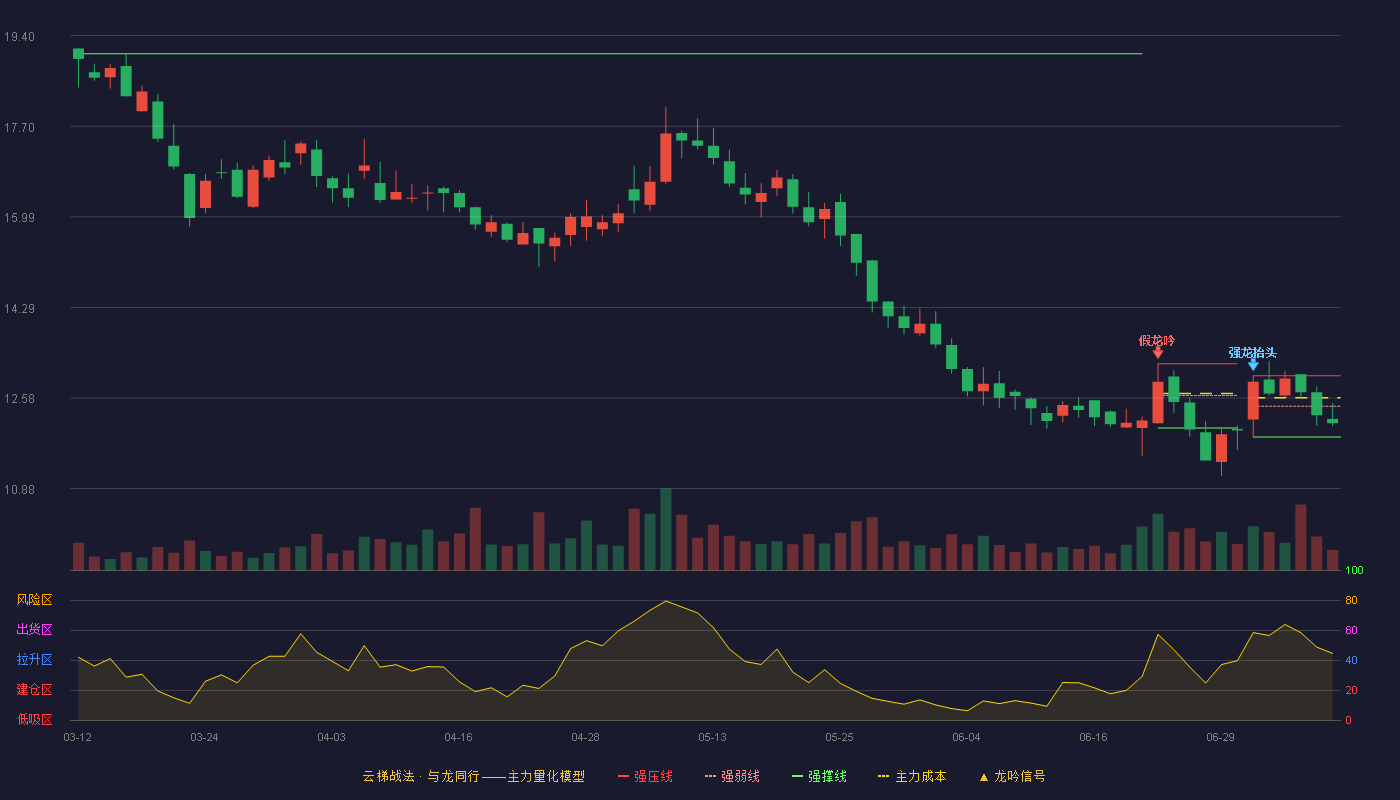Click the 05-13 date label
Screen dimensions: 1400x800
(712, 737)
